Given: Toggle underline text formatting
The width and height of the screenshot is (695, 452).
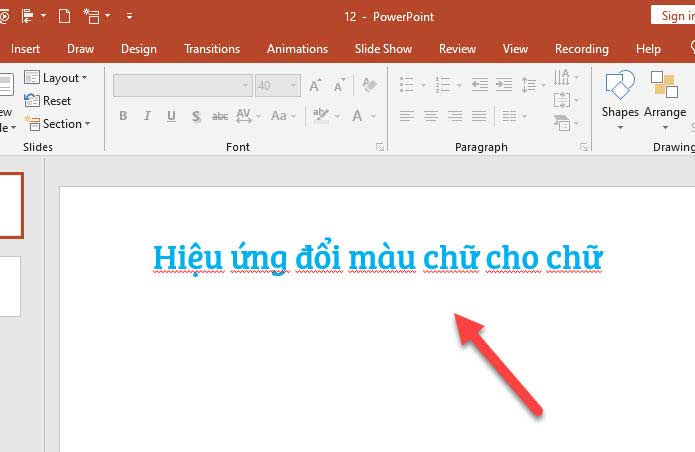Looking at the screenshot, I should pos(172,116).
